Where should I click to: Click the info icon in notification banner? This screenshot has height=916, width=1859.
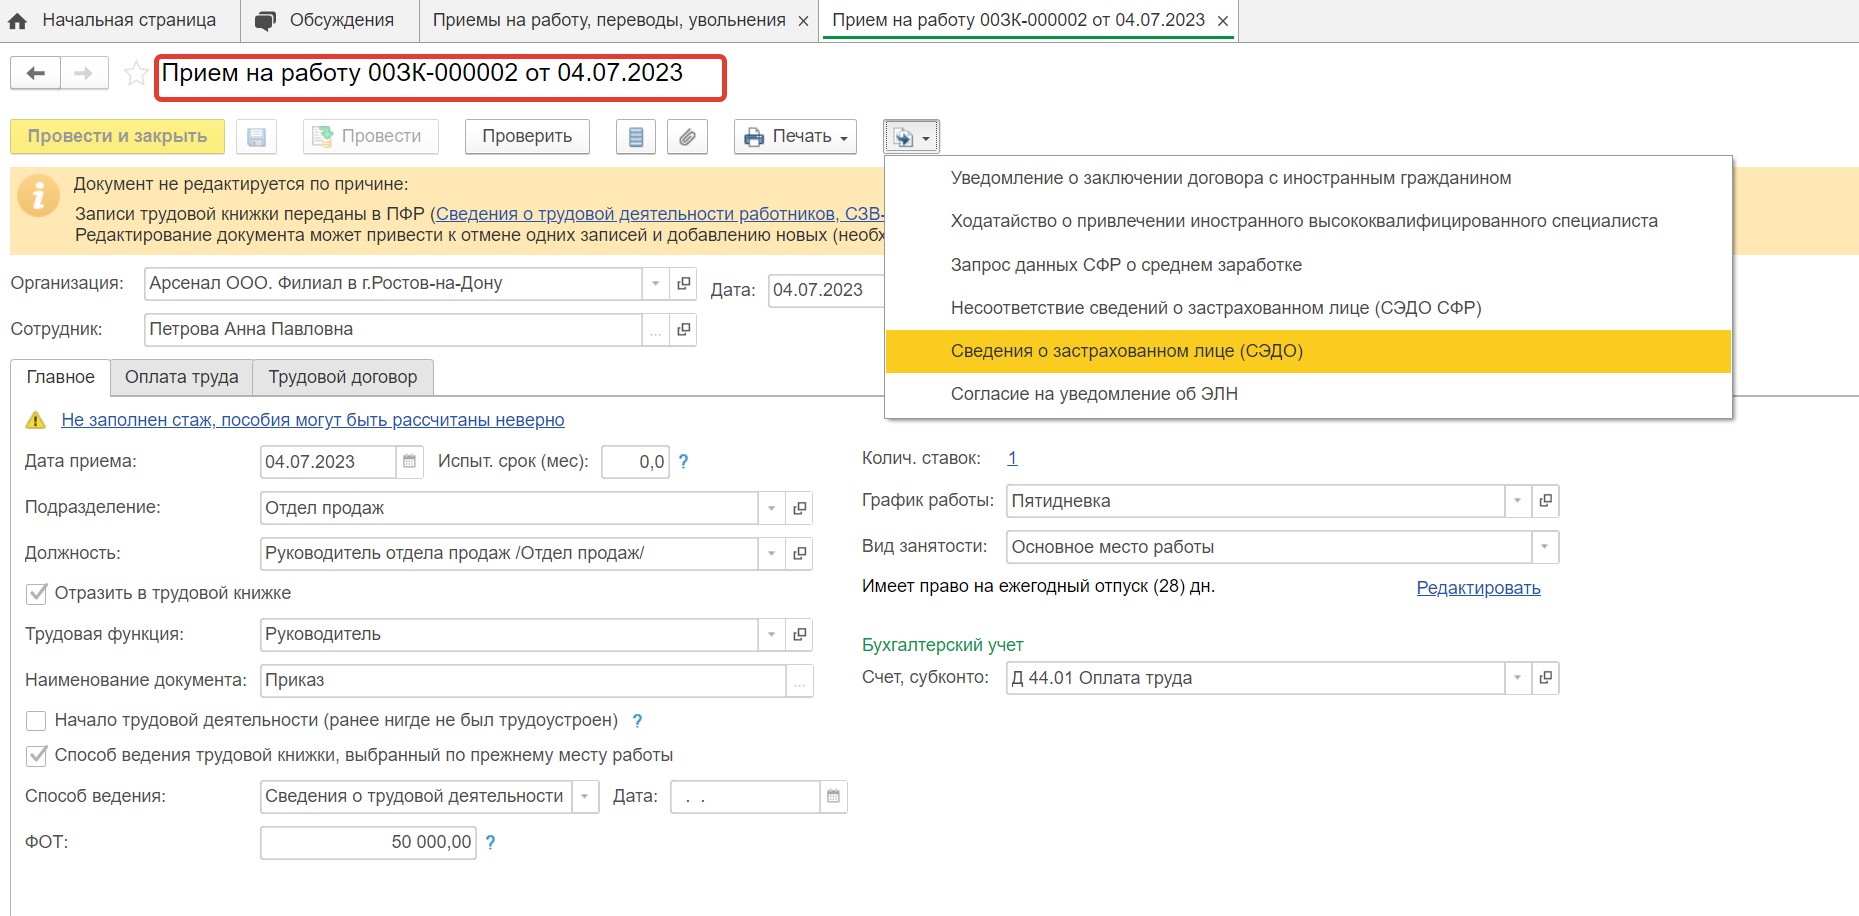pyautogui.click(x=38, y=195)
